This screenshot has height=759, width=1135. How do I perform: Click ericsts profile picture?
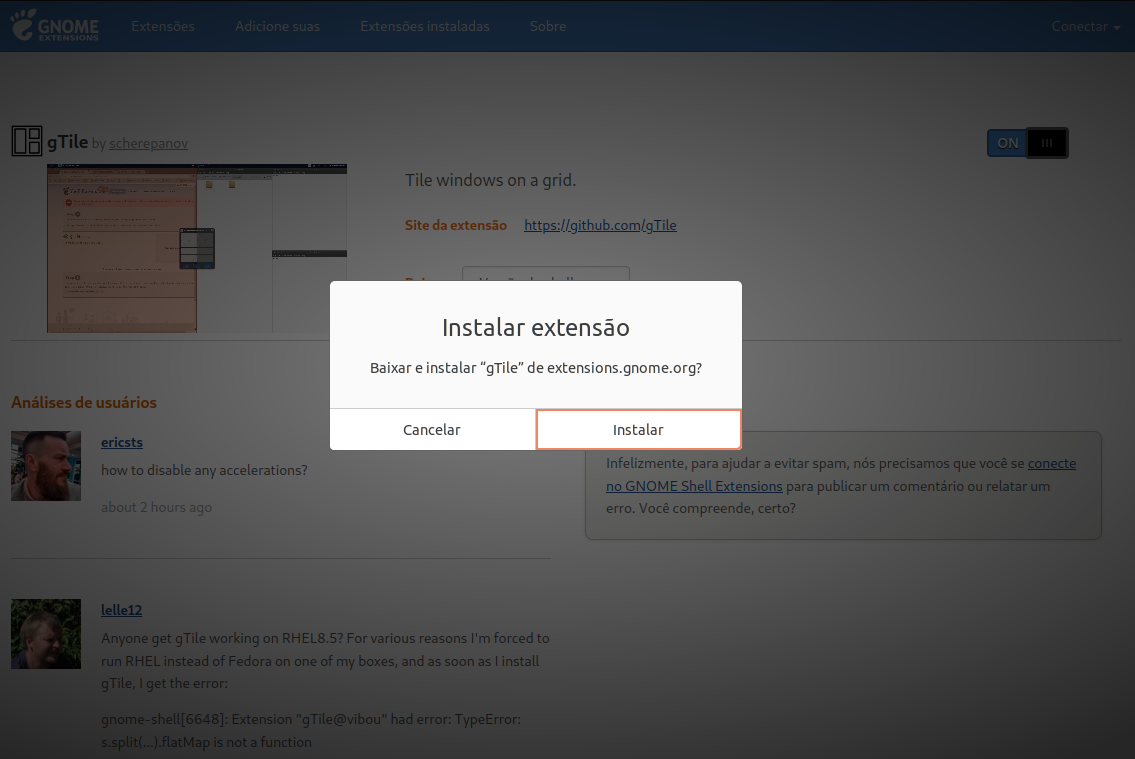46,465
